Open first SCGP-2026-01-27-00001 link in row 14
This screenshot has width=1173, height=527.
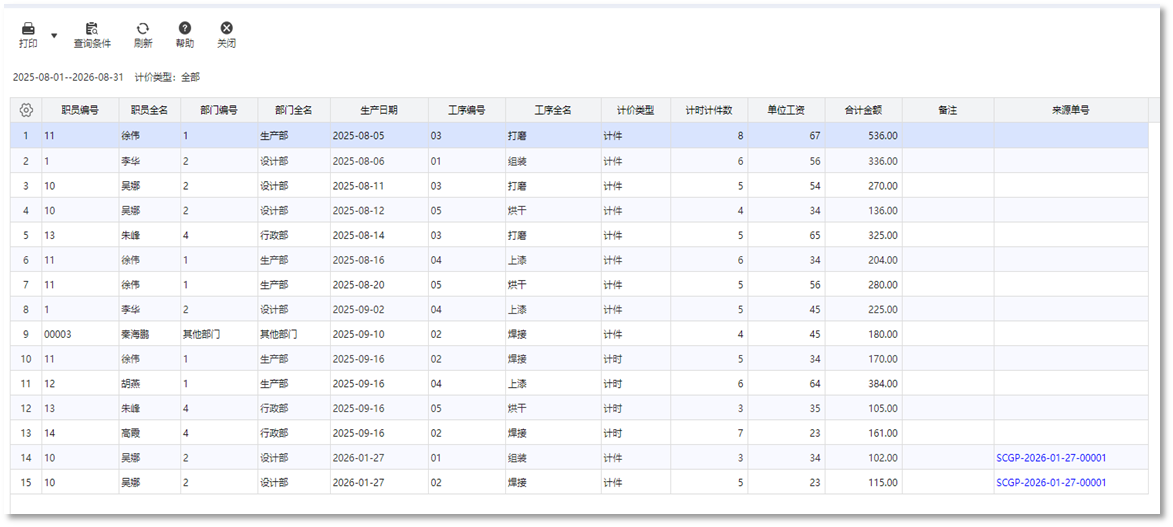coord(1051,458)
